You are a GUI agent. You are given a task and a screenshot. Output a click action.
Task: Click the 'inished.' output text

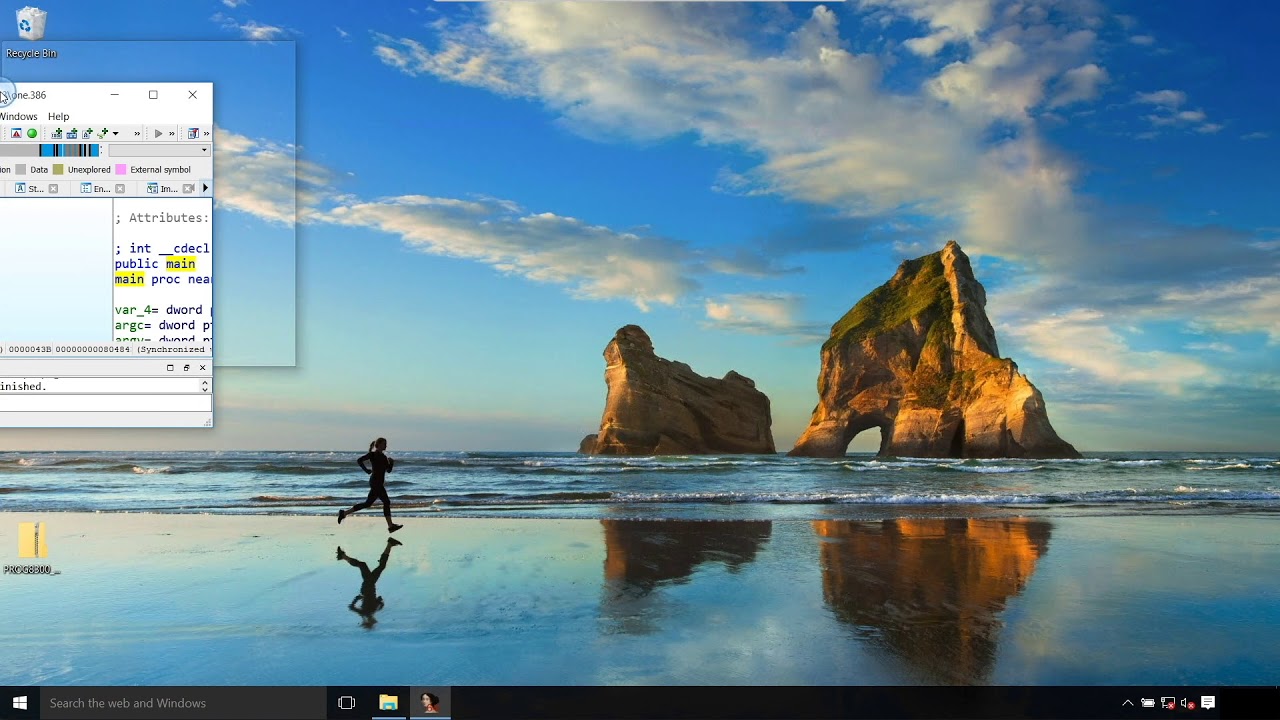(24, 386)
